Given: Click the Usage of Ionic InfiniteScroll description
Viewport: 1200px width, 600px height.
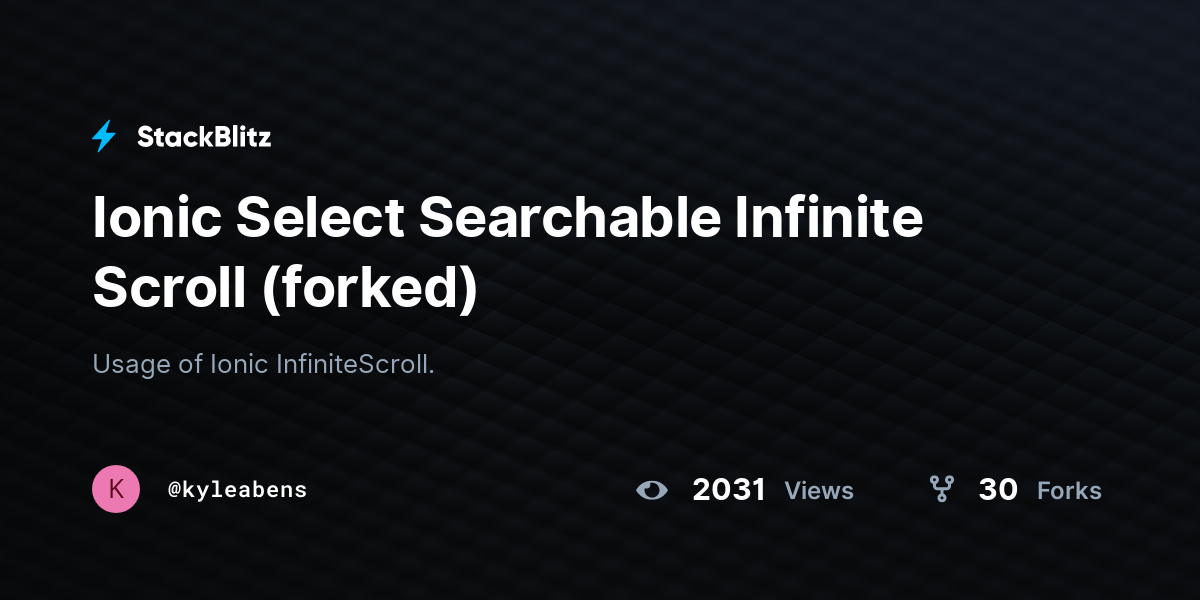Looking at the screenshot, I should point(264,364).
